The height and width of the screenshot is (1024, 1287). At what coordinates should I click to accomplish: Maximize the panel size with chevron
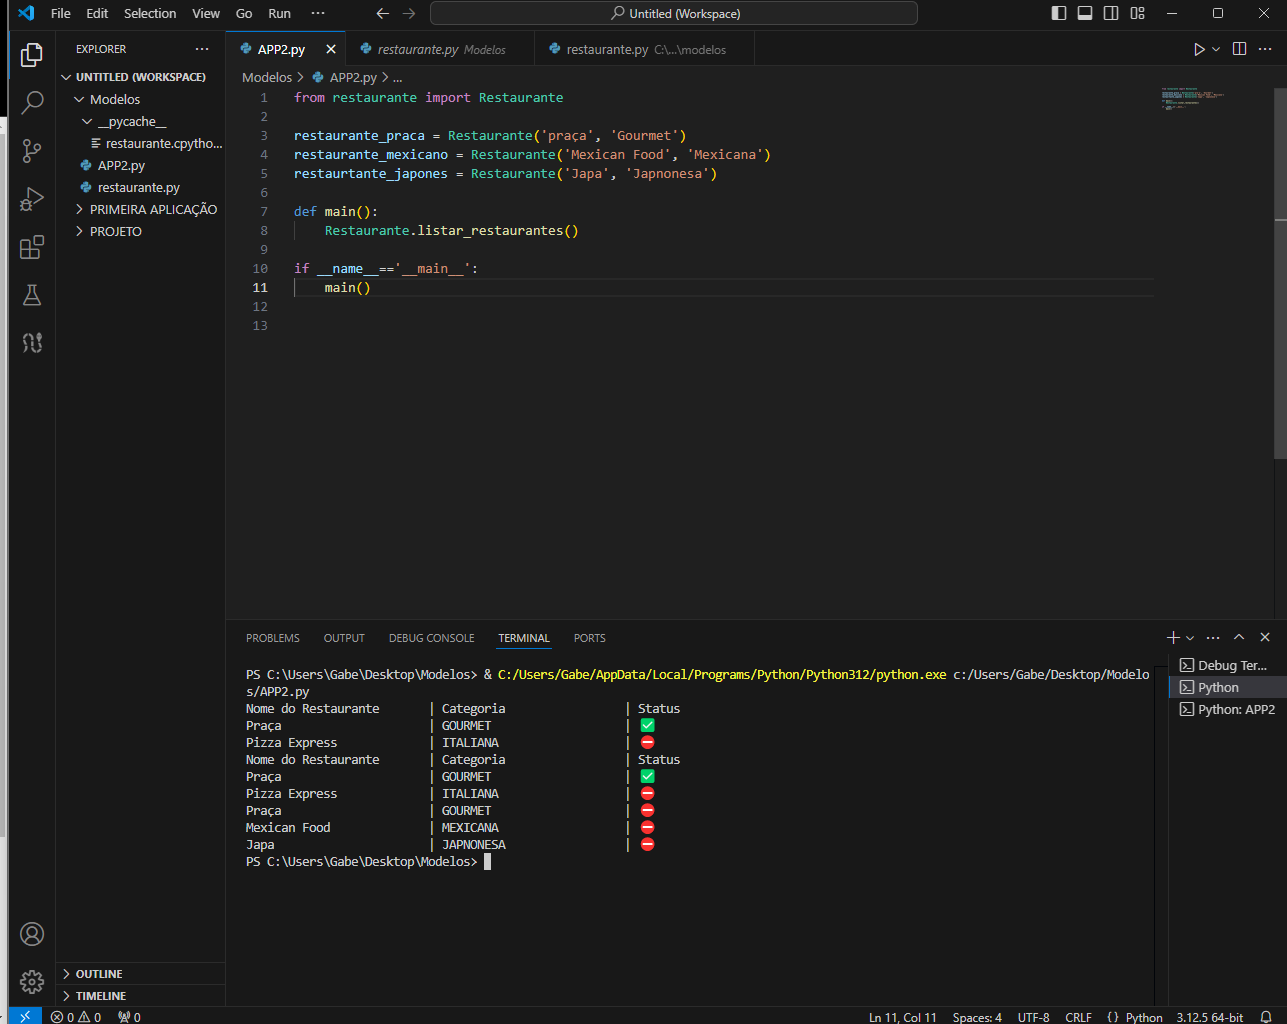coord(1239,637)
